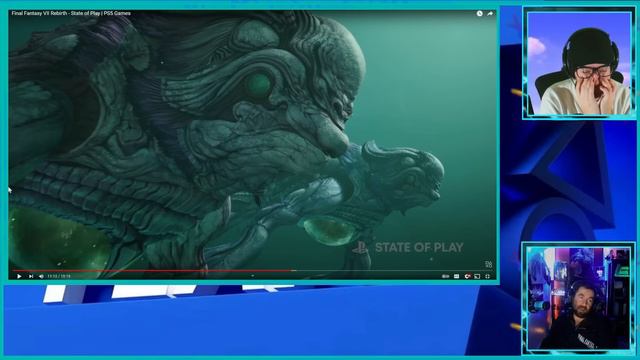Click the elapsed time display in player controls
640x360 pixels.
click(x=59, y=276)
